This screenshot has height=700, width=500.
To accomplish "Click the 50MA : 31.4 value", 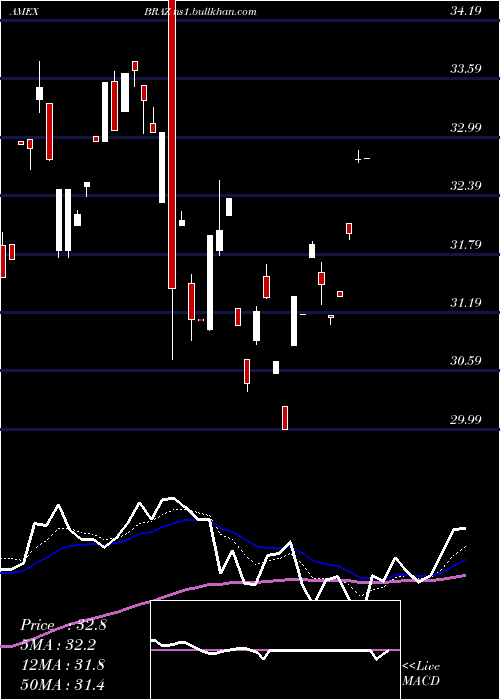I will tap(63, 684).
